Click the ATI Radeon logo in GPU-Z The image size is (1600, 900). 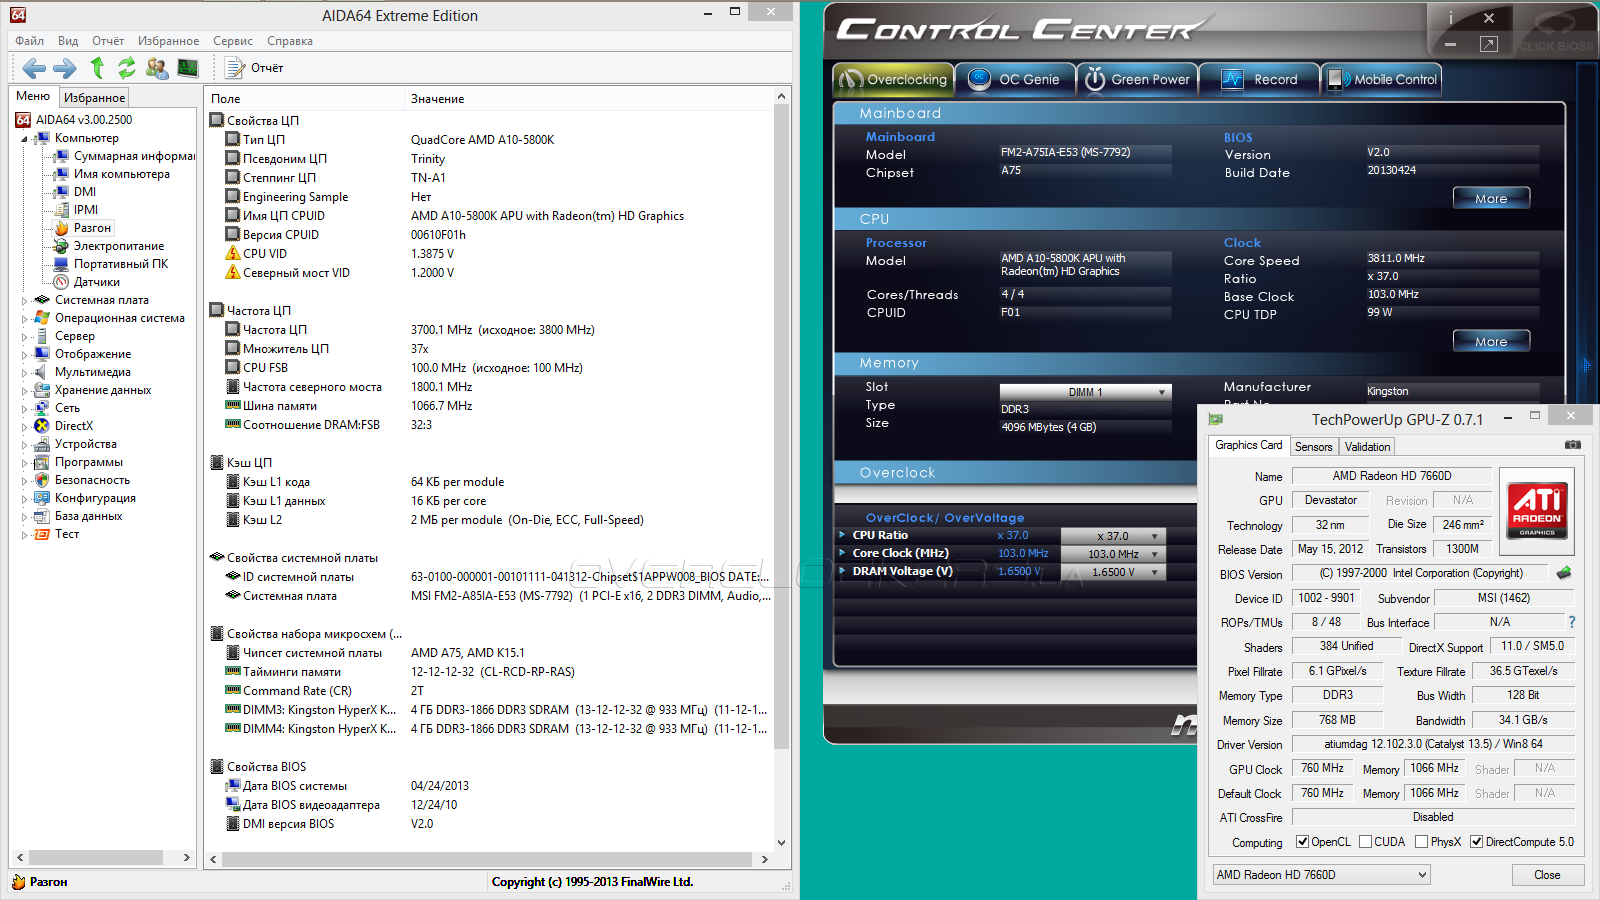[1537, 511]
